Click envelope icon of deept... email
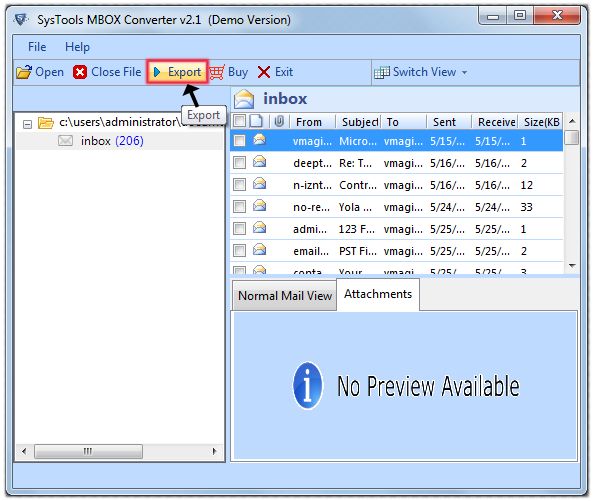Image resolution: width=594 pixels, height=501 pixels. (259, 162)
